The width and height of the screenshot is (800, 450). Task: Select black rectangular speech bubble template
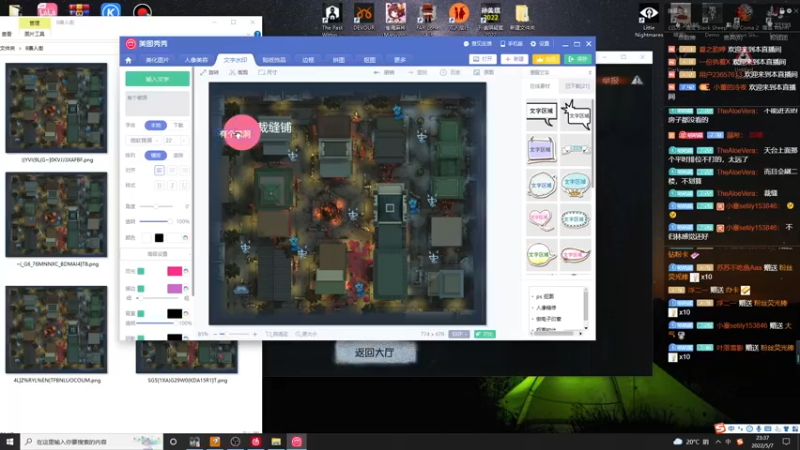pos(541,113)
